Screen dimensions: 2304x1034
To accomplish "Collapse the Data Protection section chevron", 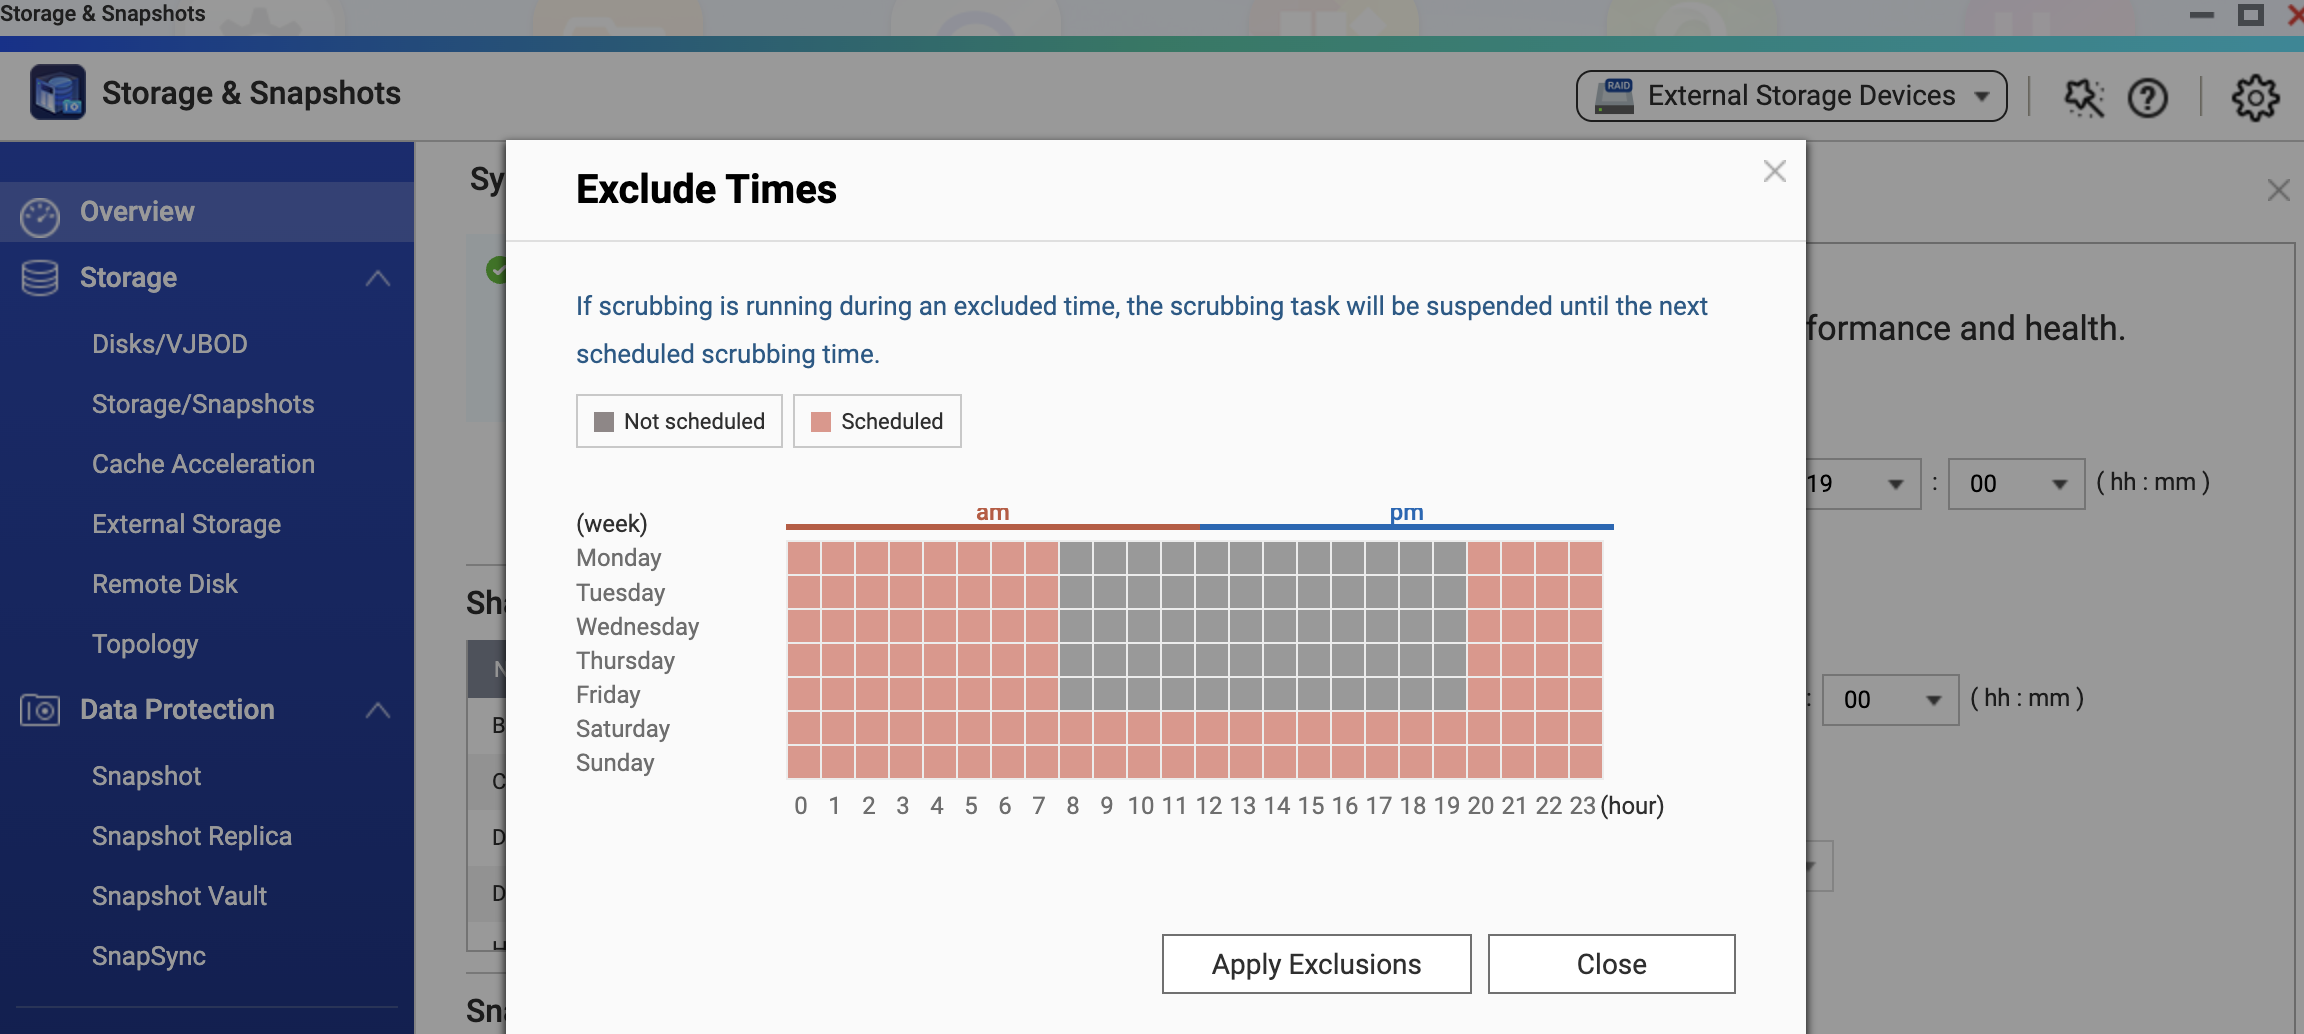I will [x=378, y=710].
